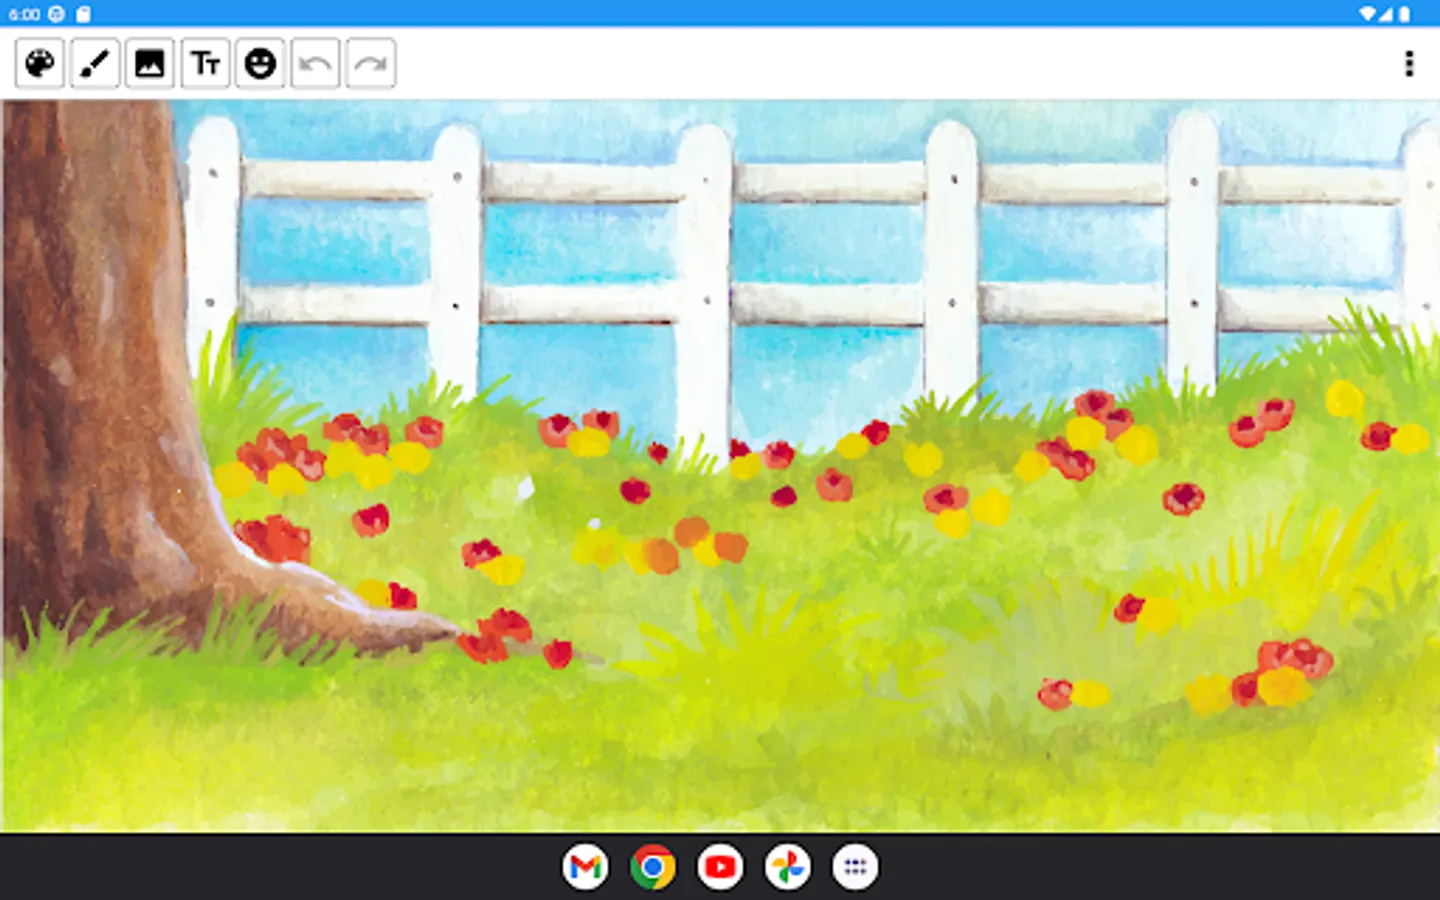Viewport: 1440px width, 900px height.
Task: Redo the last action
Action: tap(370, 64)
